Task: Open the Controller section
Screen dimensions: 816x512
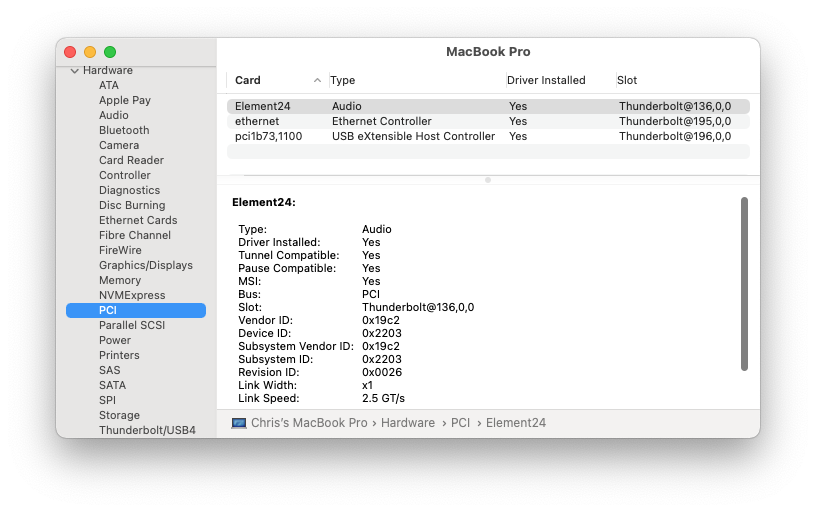Action: [x=124, y=175]
